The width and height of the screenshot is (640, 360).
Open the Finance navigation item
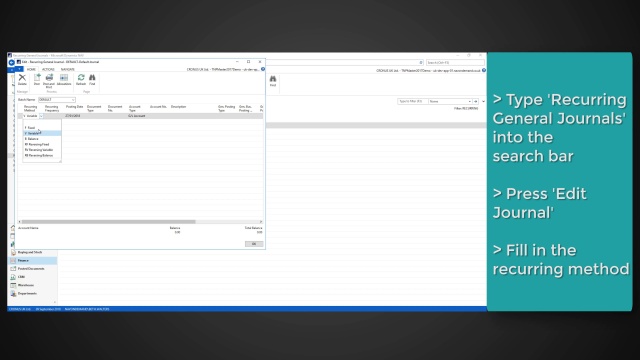coord(33,260)
